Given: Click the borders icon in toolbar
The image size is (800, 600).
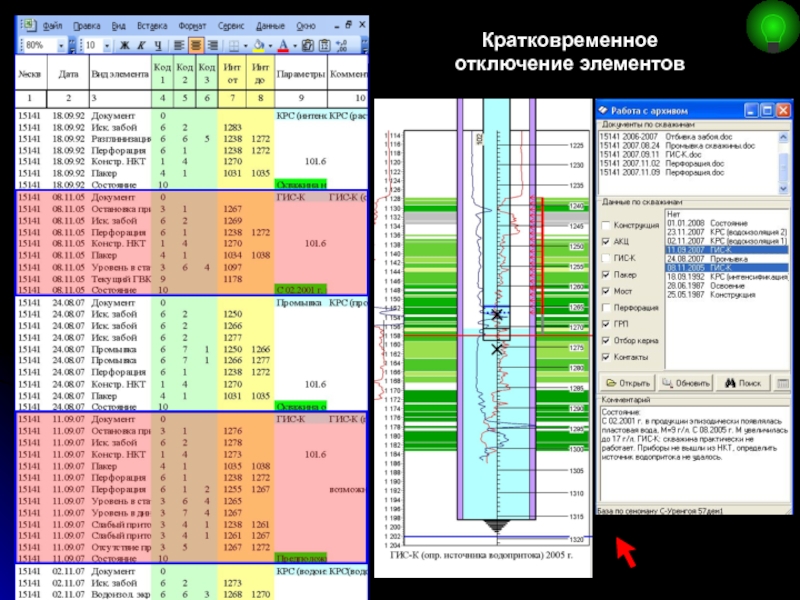Looking at the screenshot, I should [x=234, y=46].
